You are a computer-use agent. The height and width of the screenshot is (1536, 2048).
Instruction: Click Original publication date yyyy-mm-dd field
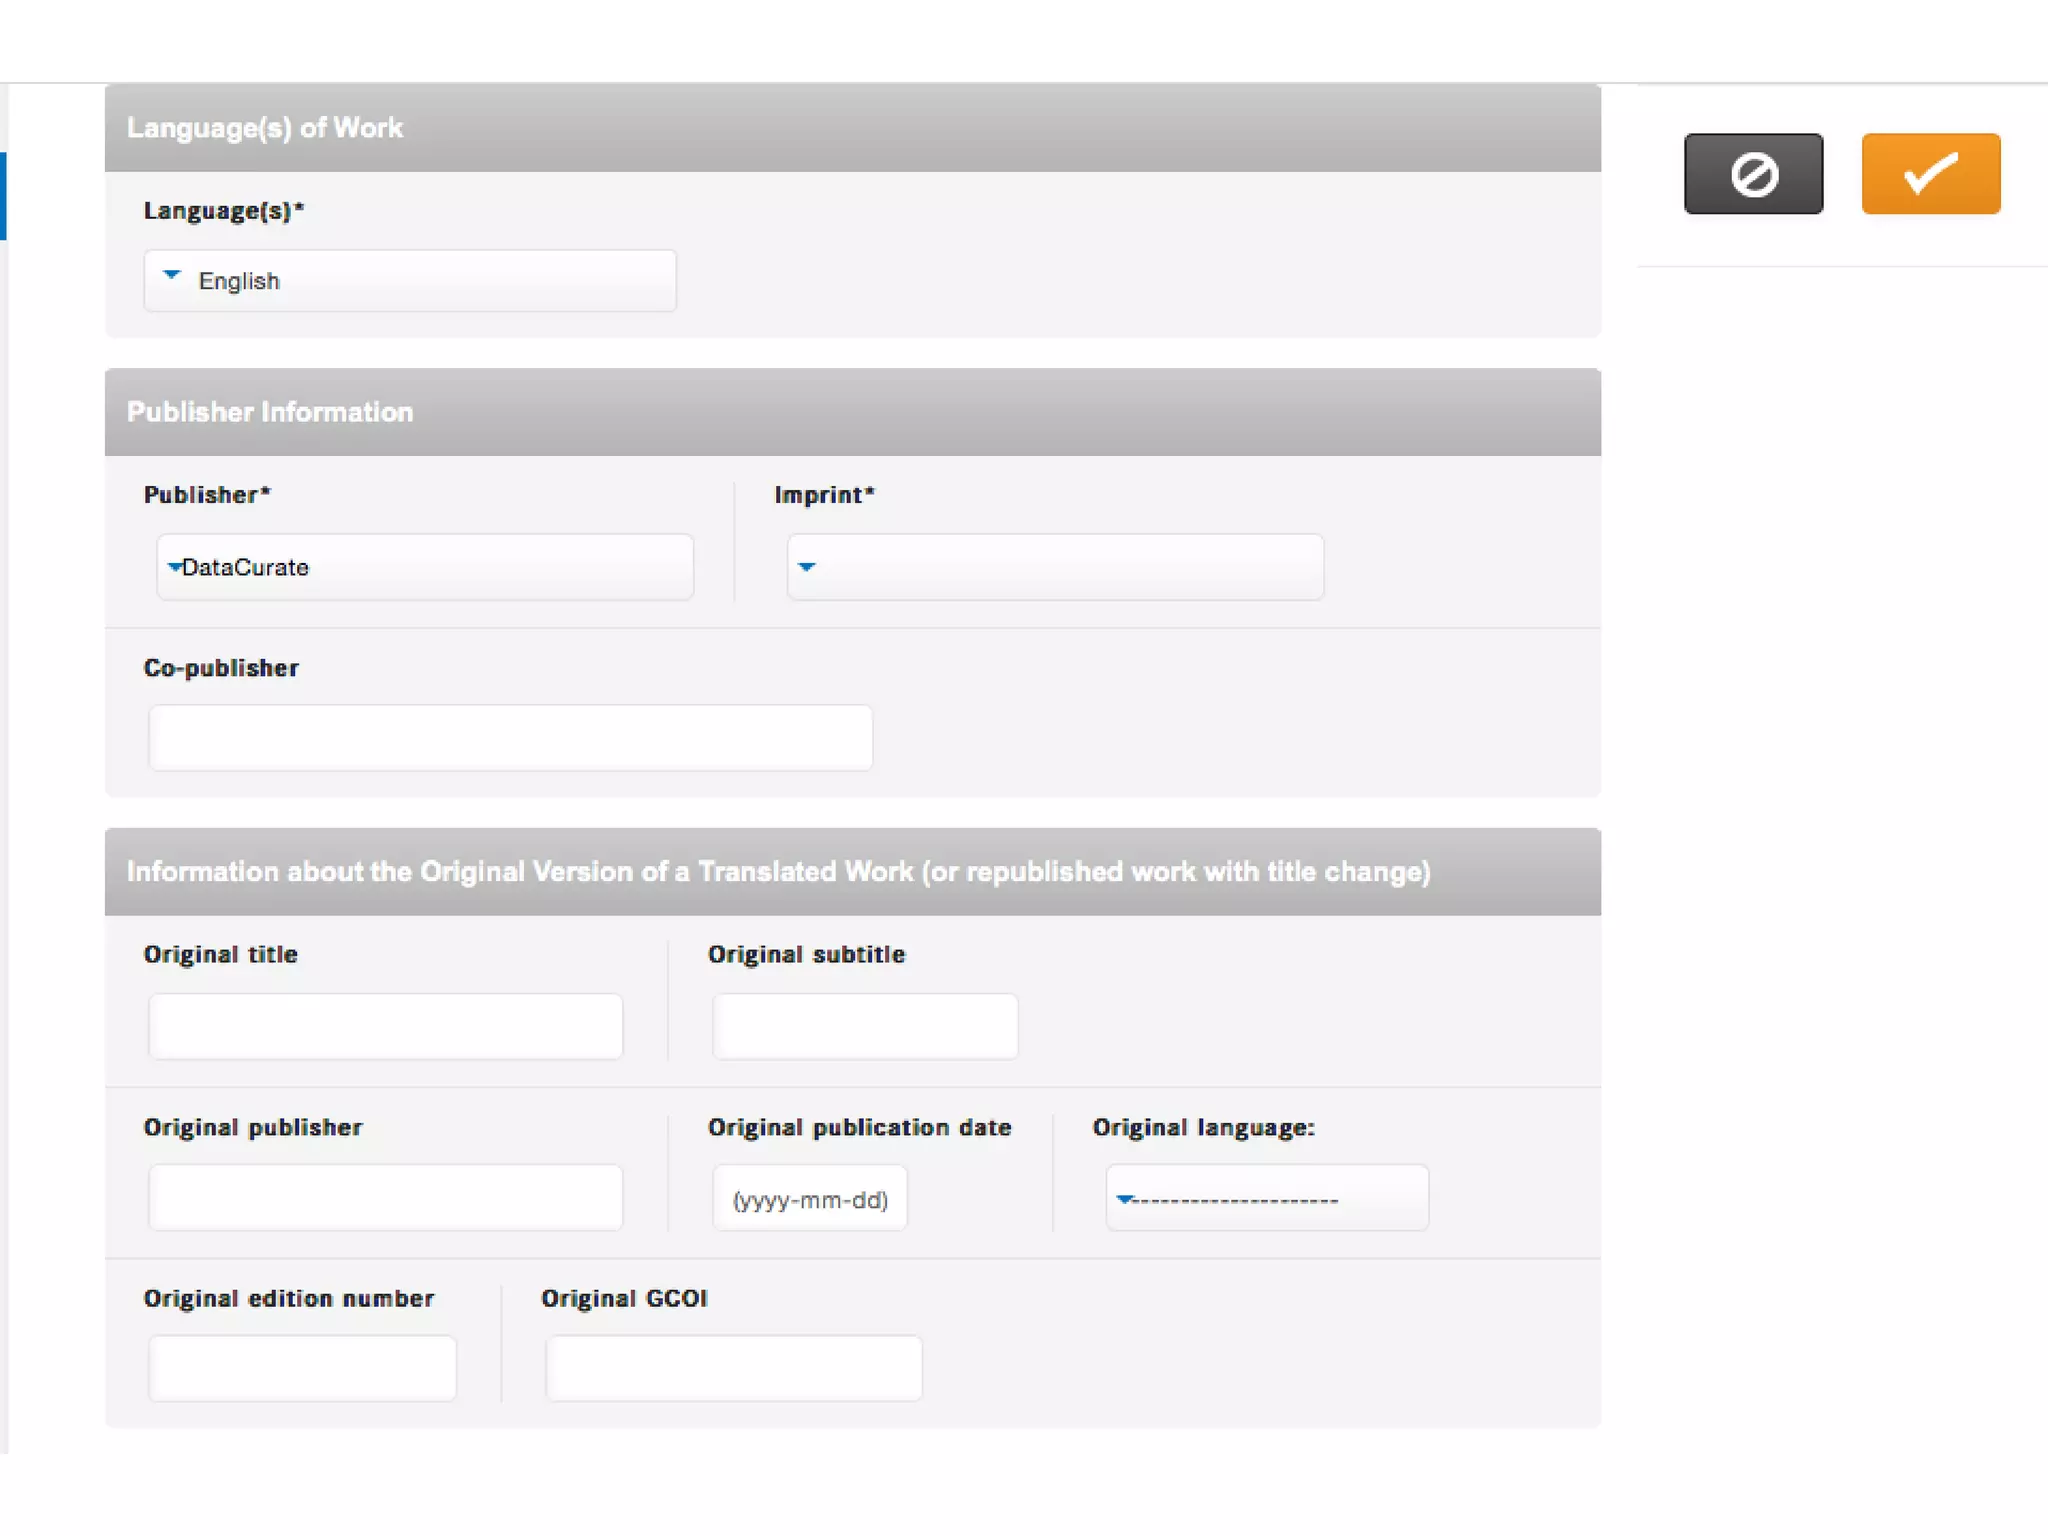pos(810,1198)
